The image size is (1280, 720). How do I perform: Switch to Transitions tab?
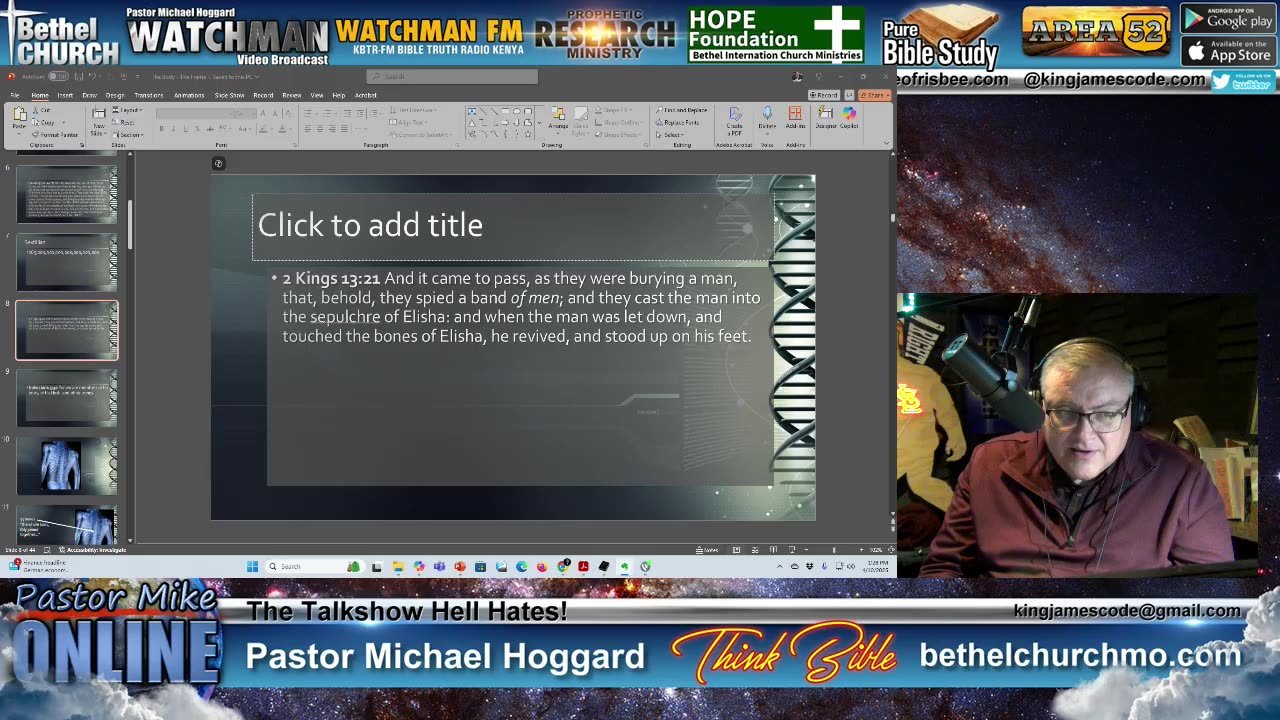[149, 95]
